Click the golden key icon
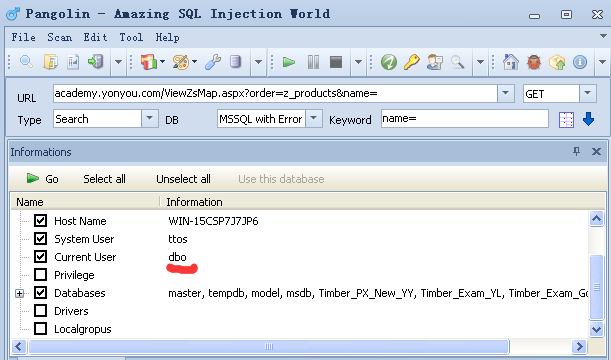 click(411, 62)
